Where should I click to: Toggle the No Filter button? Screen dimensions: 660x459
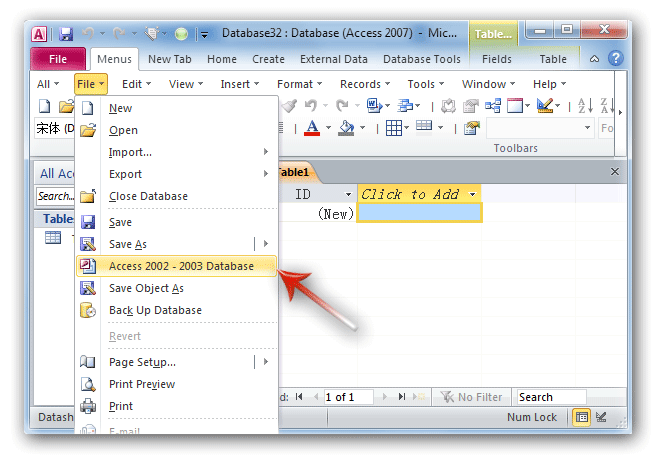[x=470, y=397]
